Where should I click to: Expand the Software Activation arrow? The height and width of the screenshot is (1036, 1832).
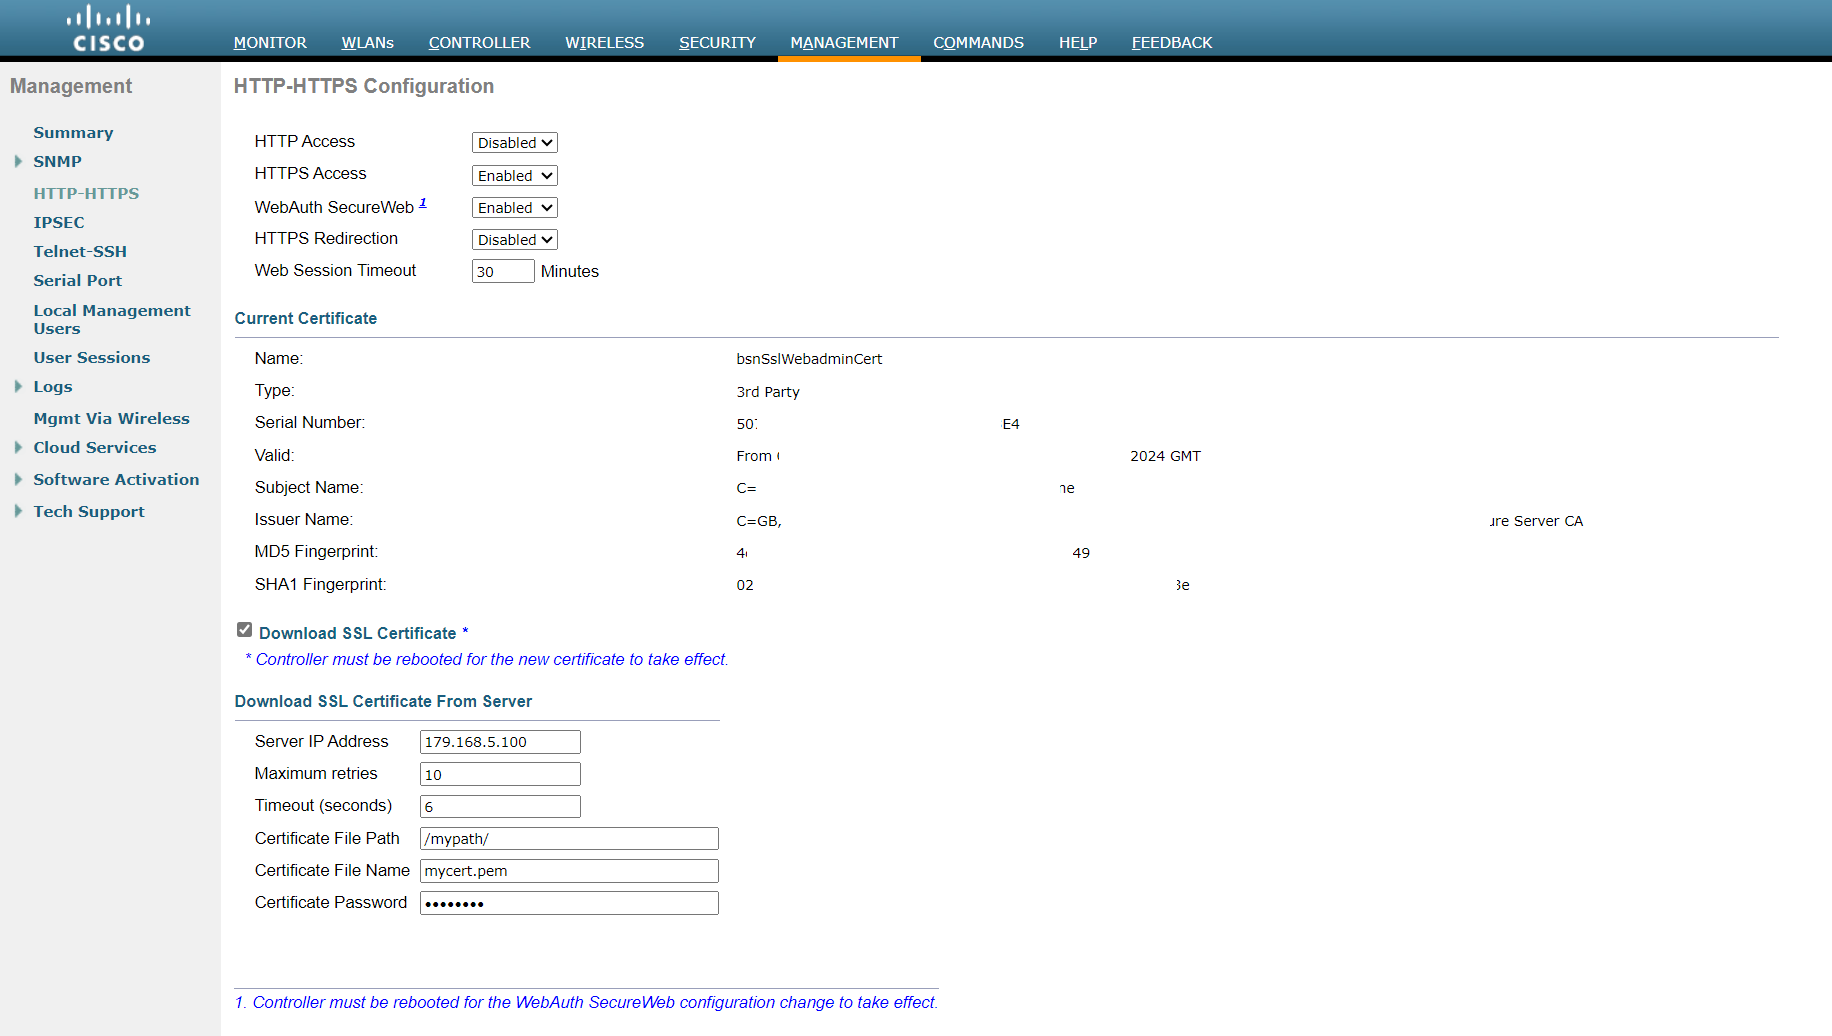click(x=18, y=479)
